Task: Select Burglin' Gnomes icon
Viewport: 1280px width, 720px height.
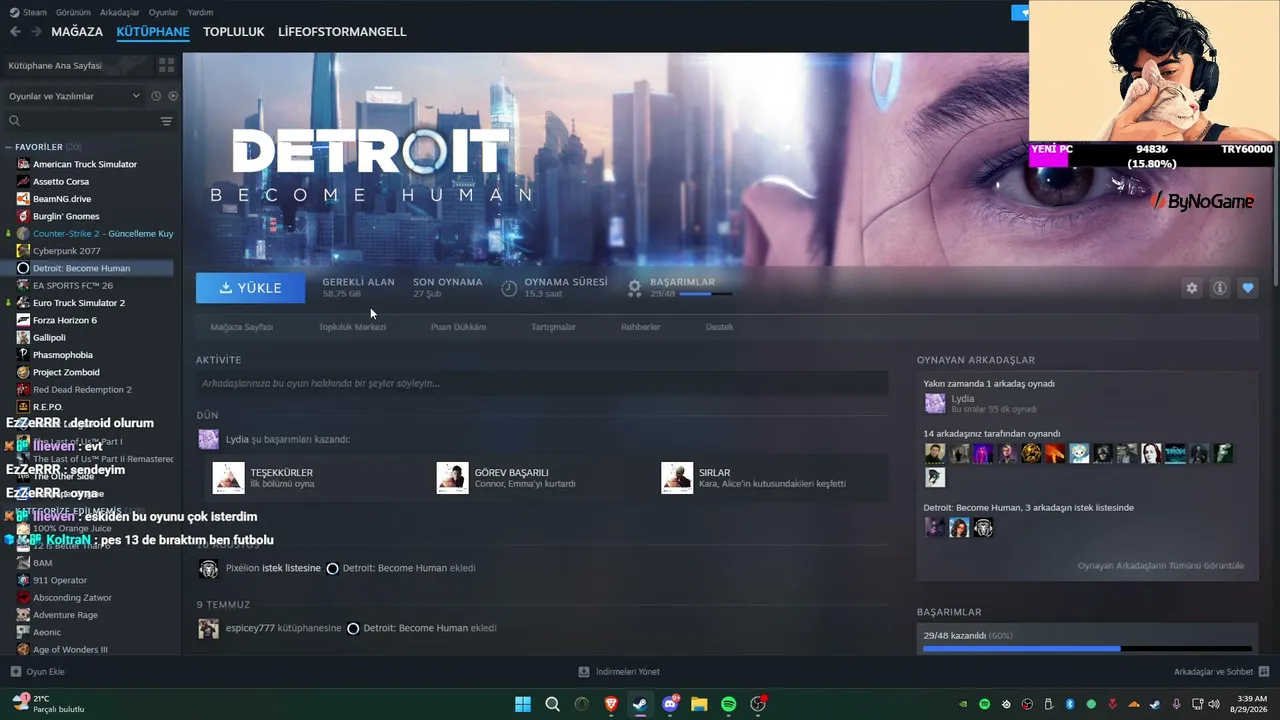Action: 23,216
